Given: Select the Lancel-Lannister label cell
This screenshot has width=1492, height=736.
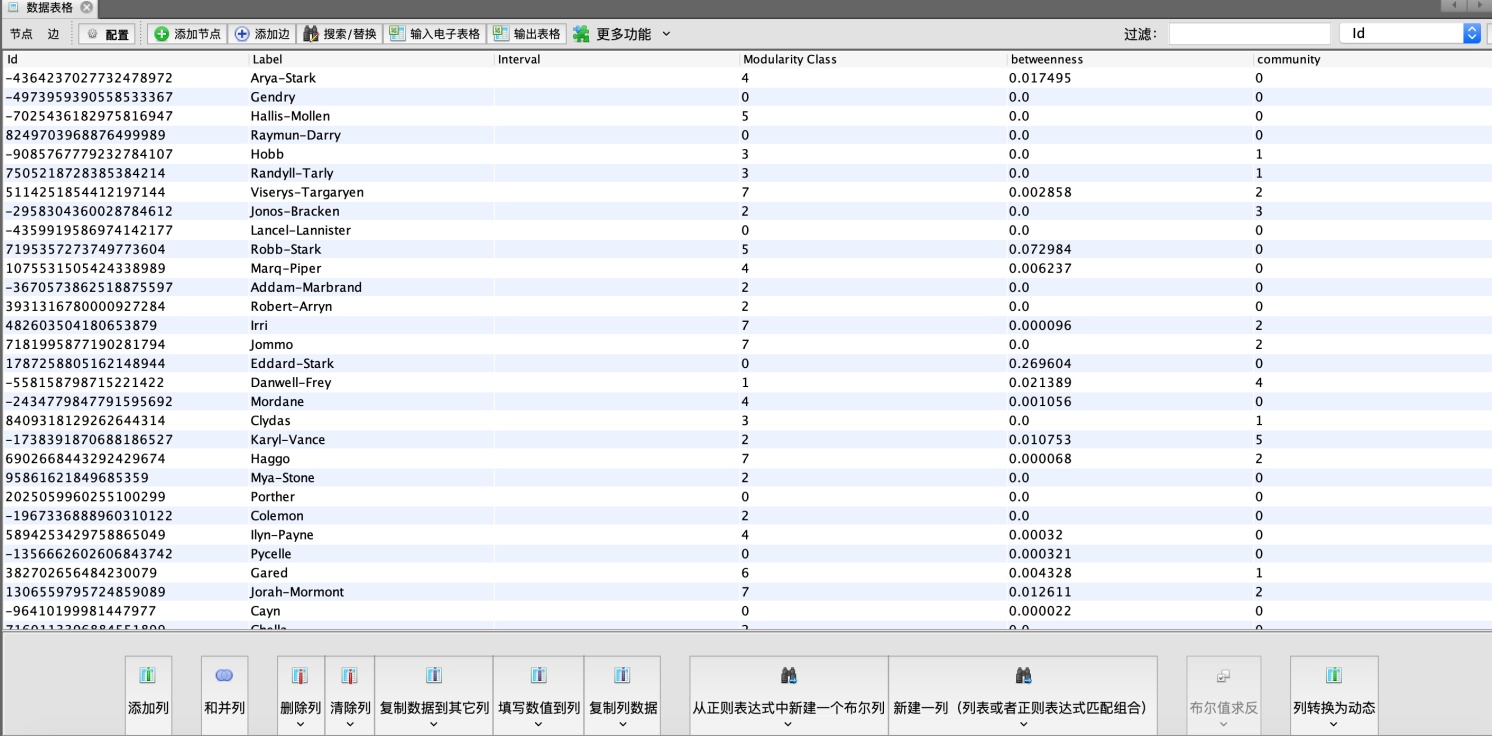Looking at the screenshot, I should [x=300, y=230].
